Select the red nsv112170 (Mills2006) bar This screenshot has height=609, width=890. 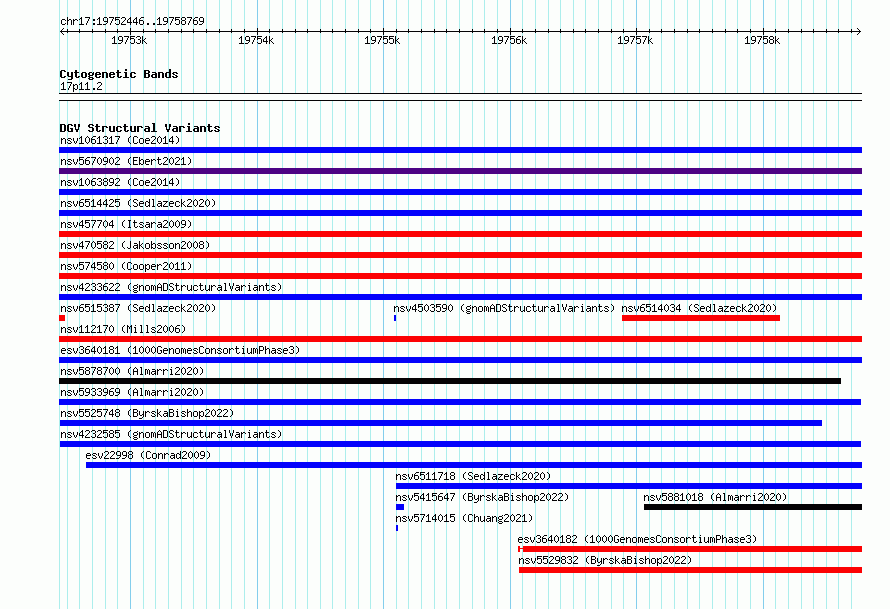(460, 339)
